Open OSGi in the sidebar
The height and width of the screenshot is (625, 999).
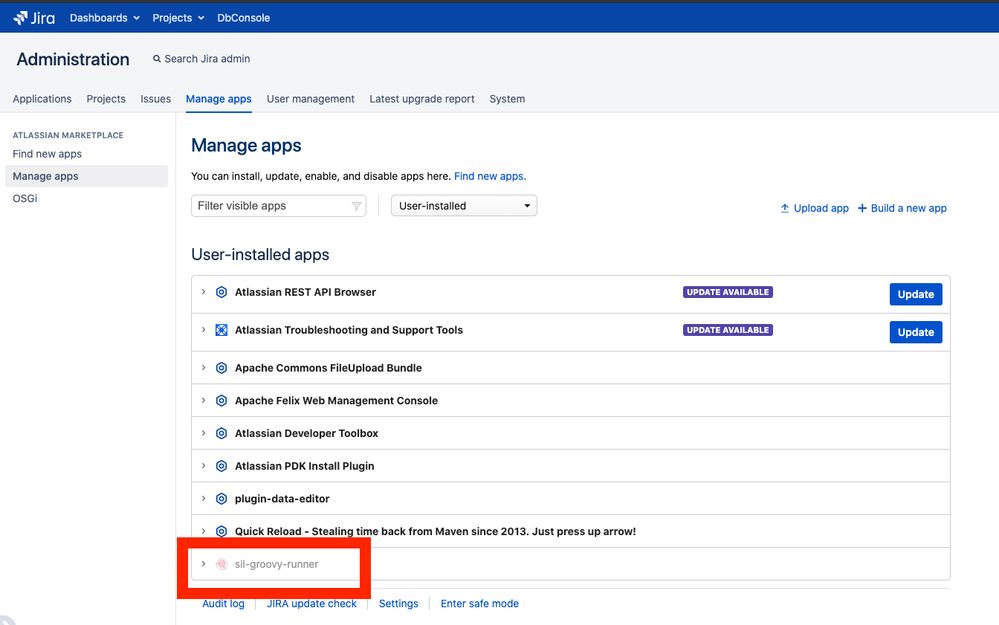click(25, 199)
